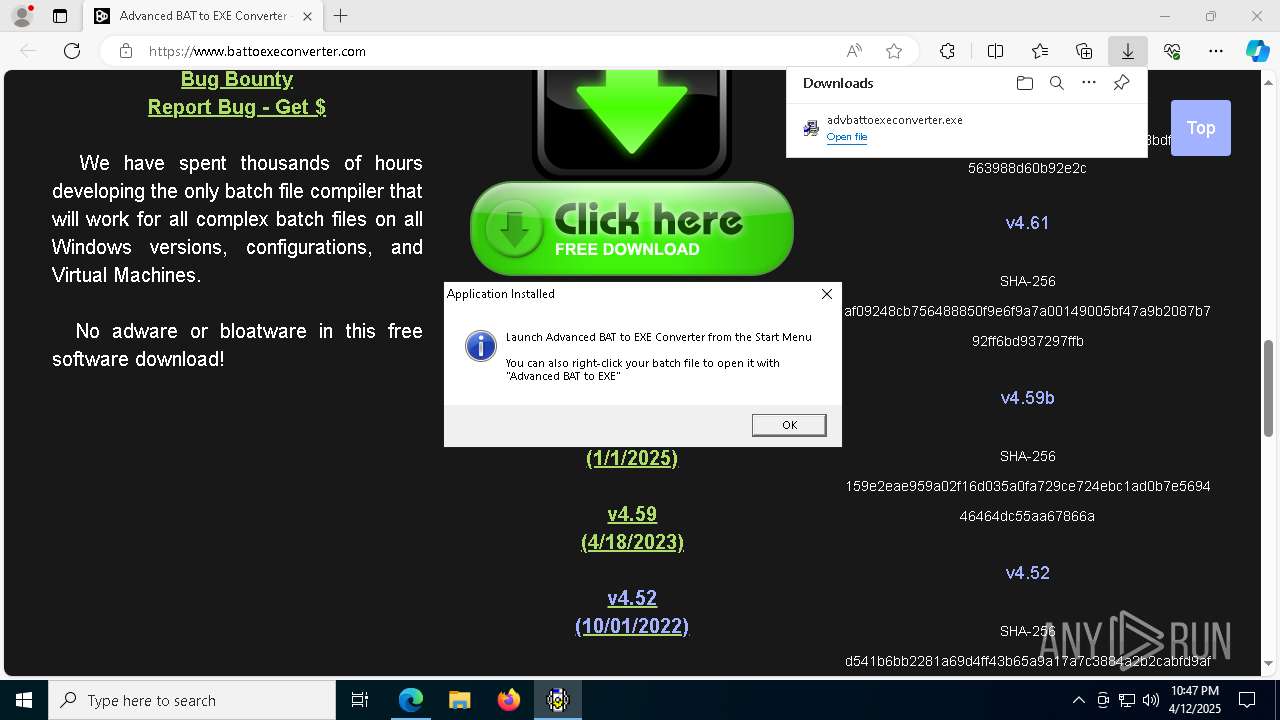Open more options in Downloads panel
This screenshot has height=720, width=1280.
[1089, 83]
